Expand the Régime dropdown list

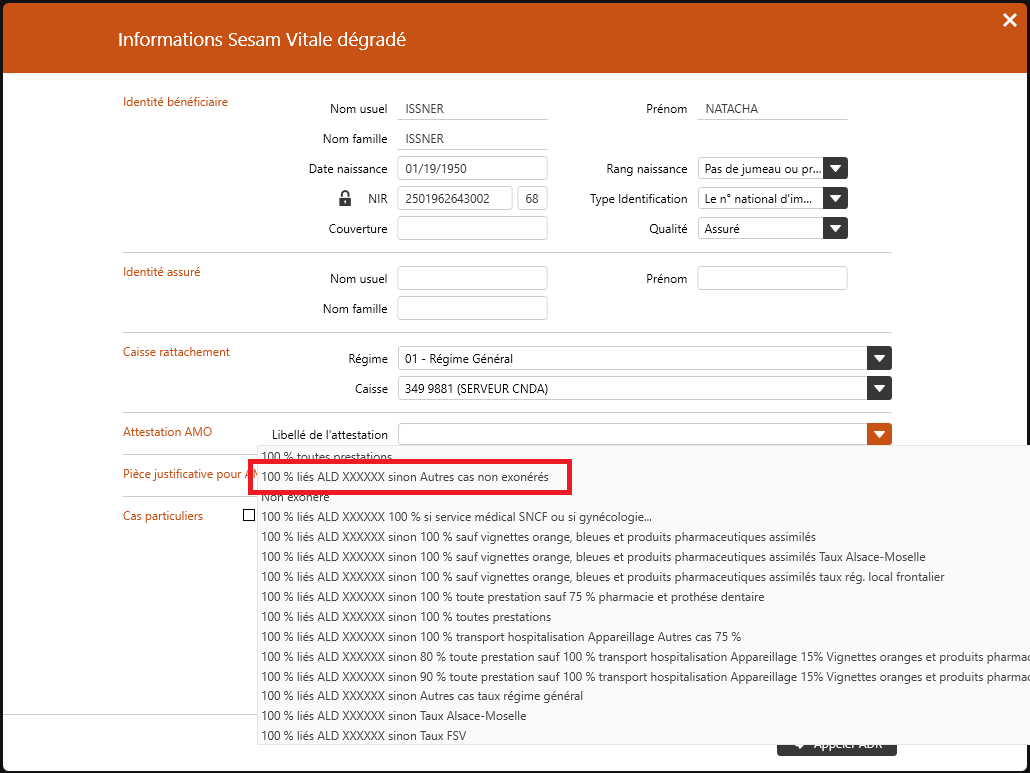coord(879,359)
